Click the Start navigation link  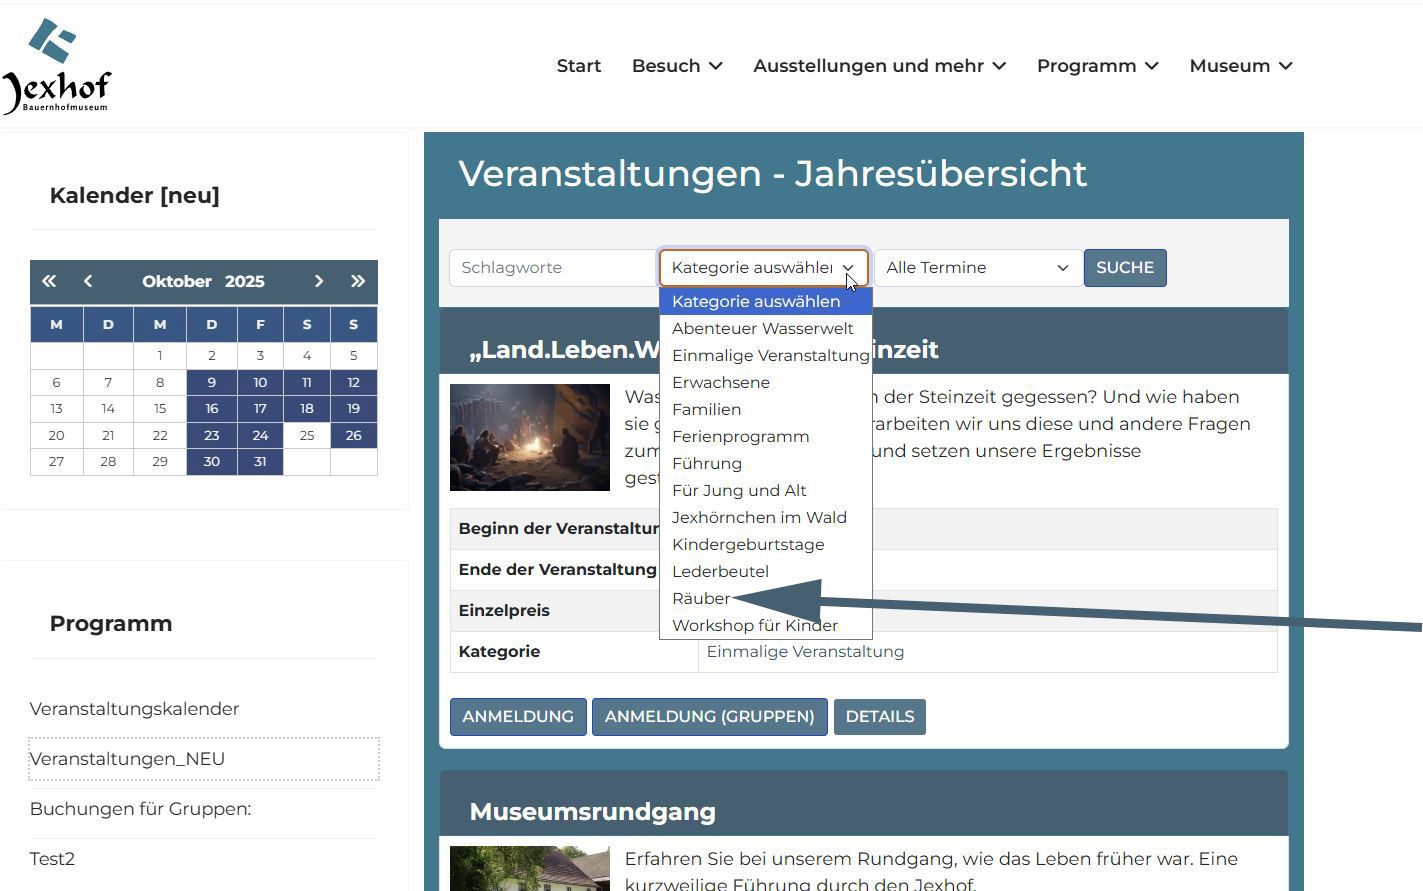[x=578, y=66]
